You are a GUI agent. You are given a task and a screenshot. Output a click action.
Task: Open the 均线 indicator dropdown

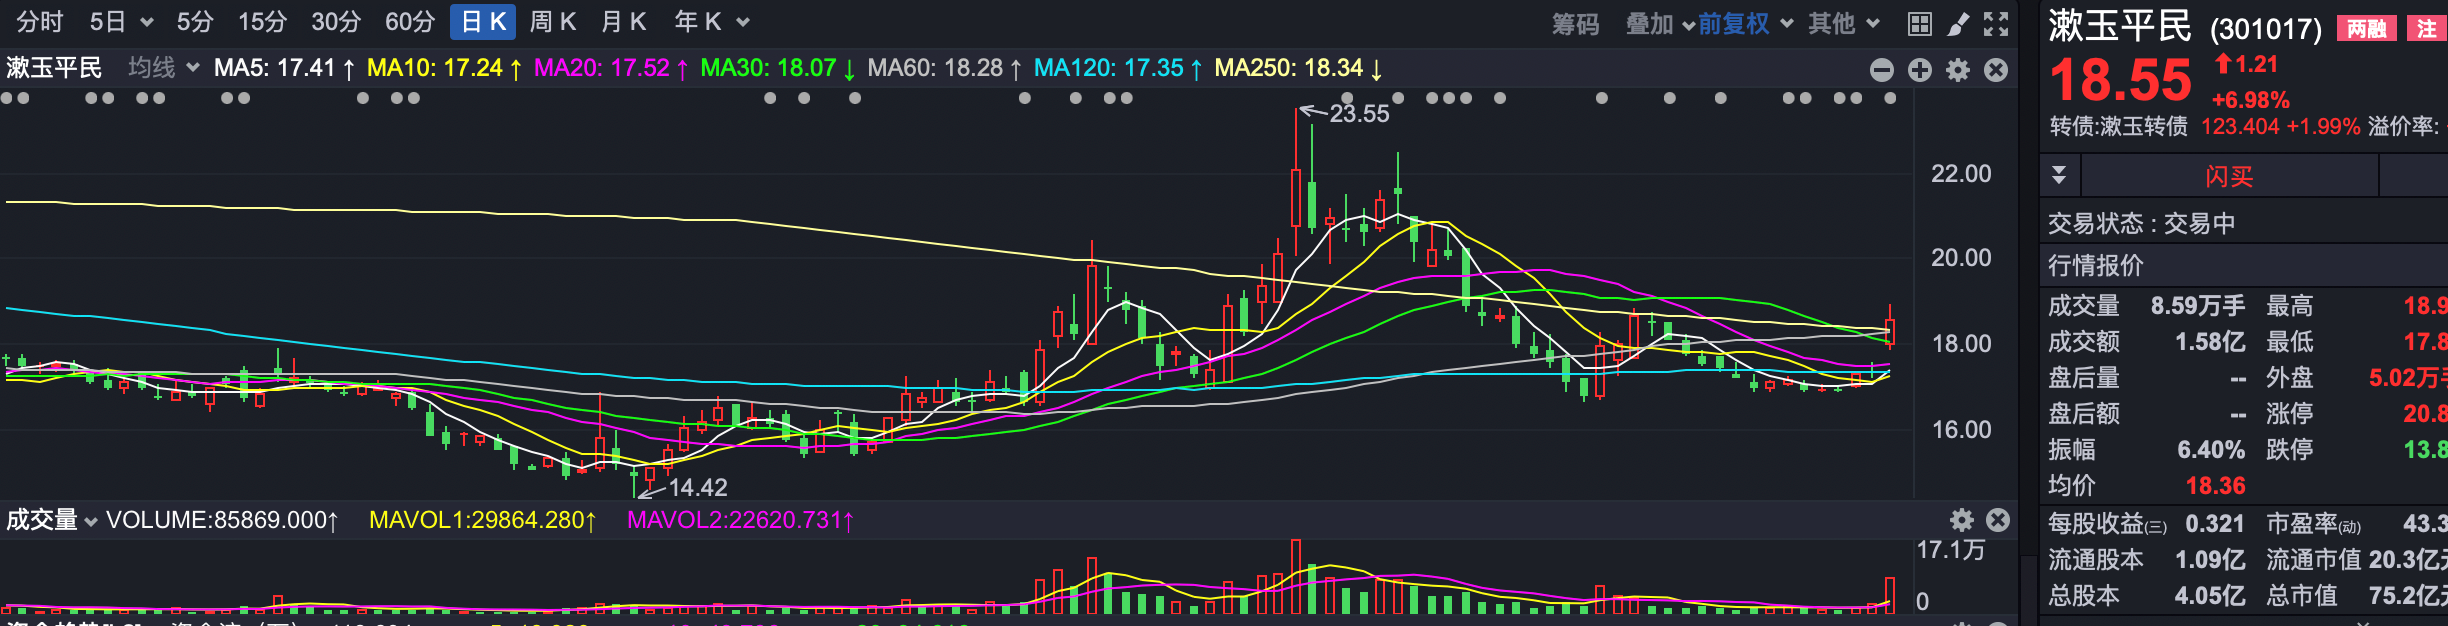[x=163, y=68]
